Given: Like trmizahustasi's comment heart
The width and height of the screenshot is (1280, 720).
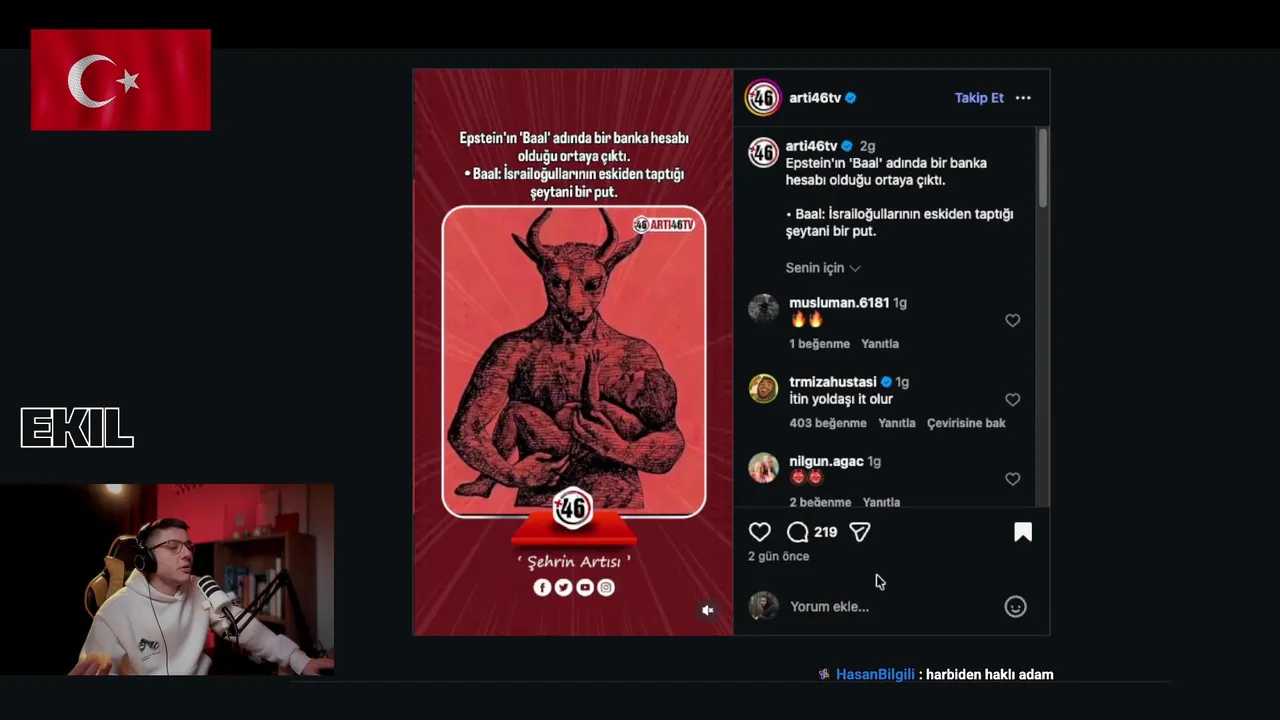Looking at the screenshot, I should (1012, 400).
